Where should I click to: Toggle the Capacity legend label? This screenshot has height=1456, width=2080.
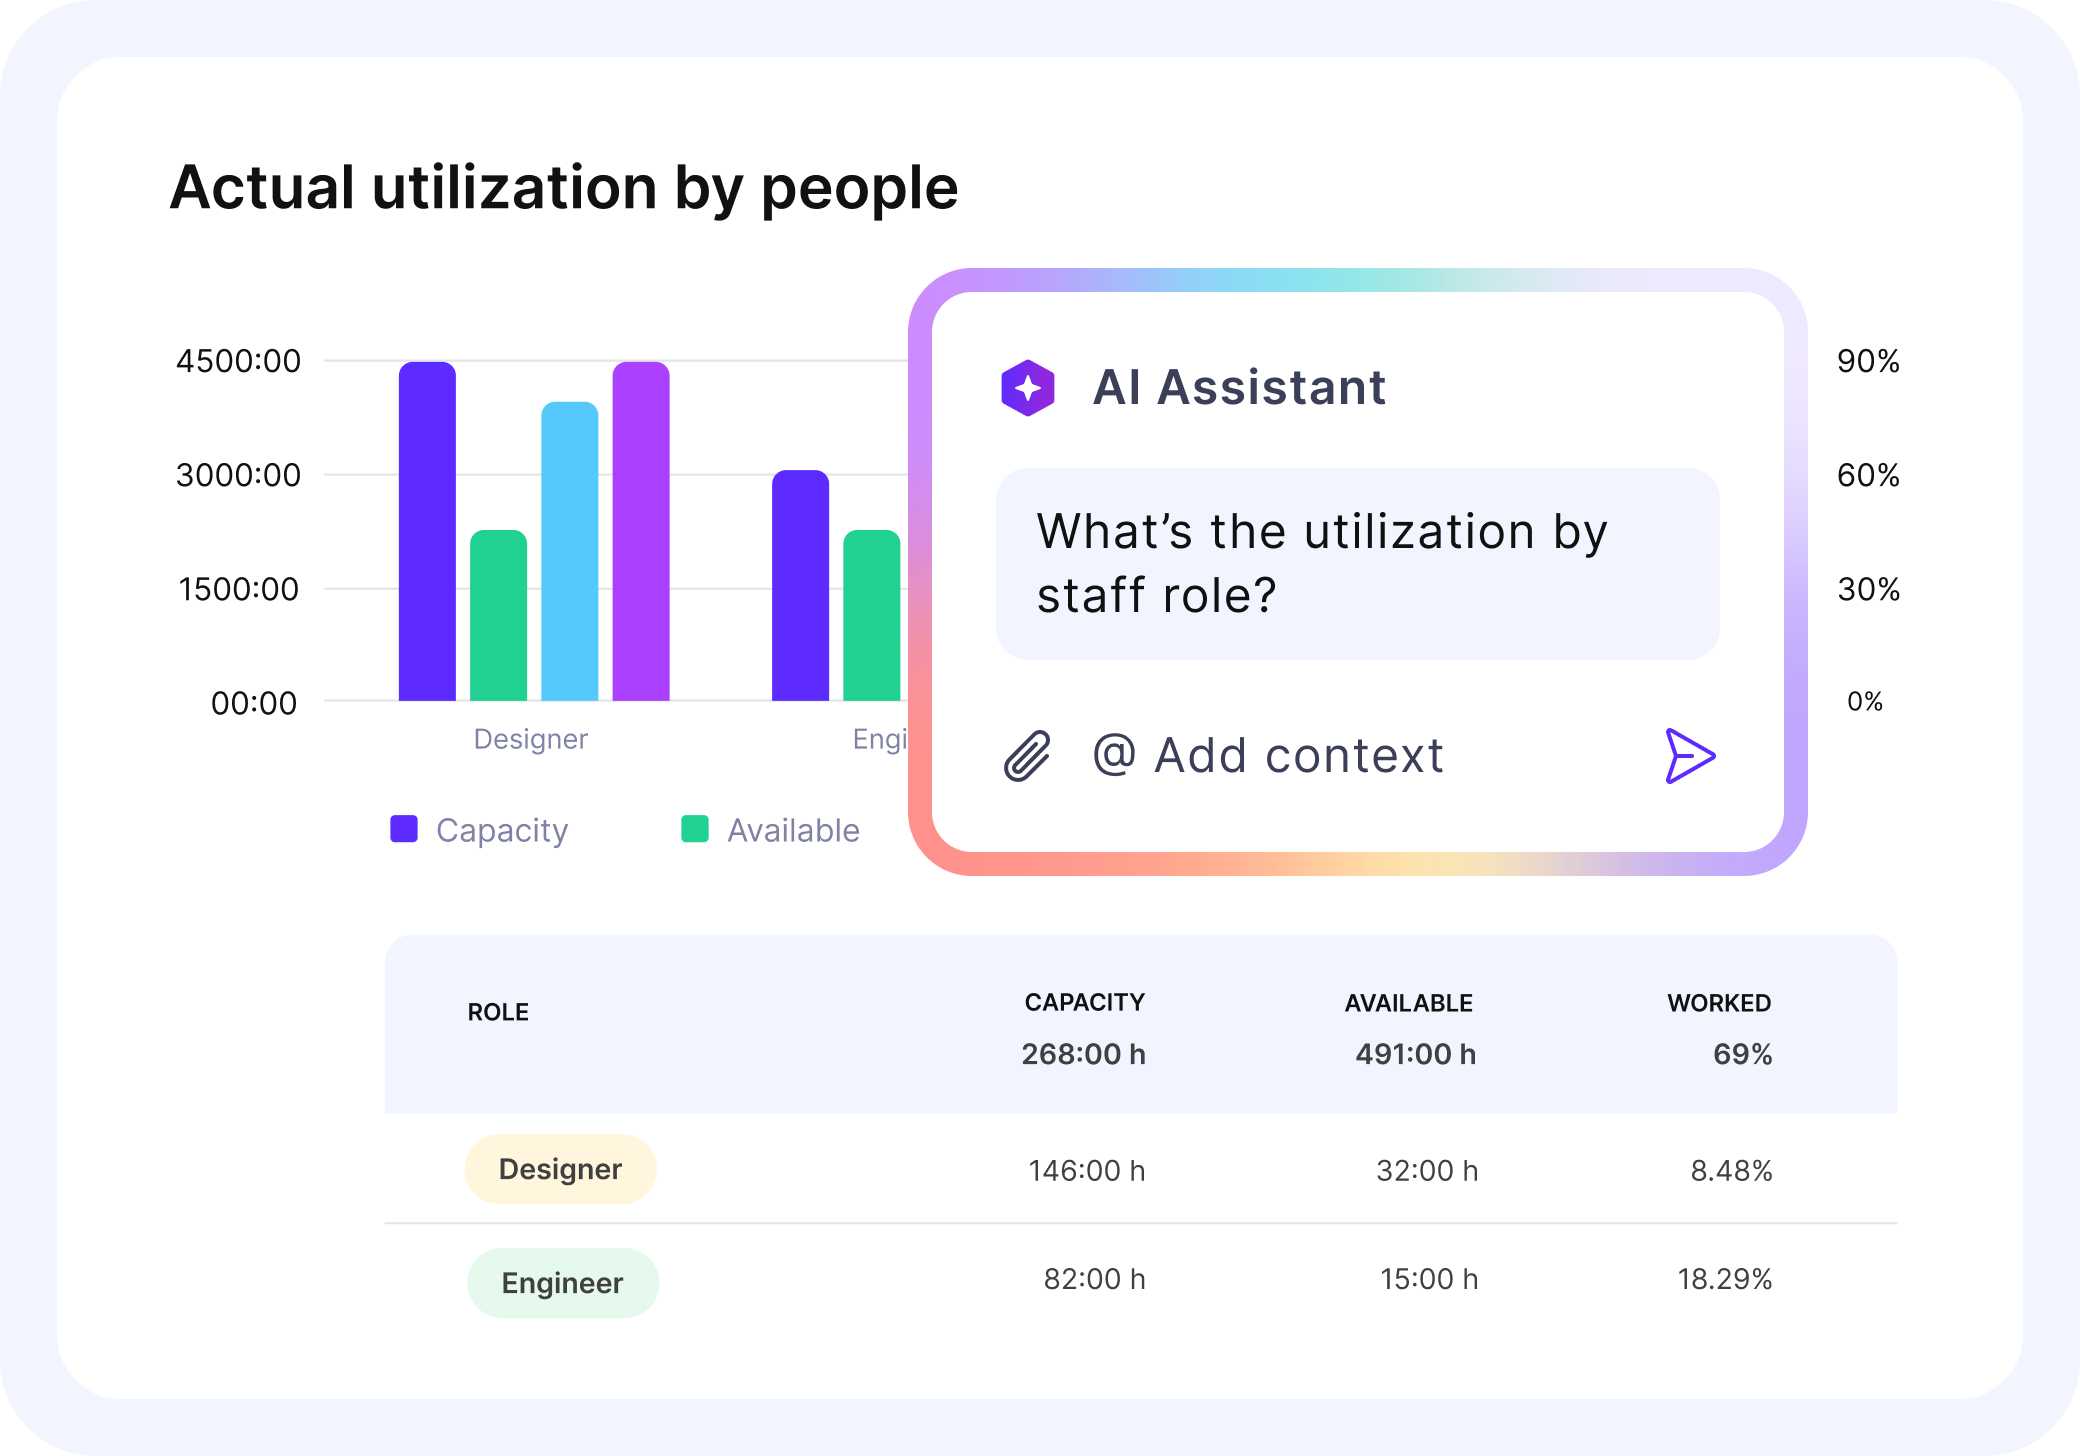click(x=502, y=830)
